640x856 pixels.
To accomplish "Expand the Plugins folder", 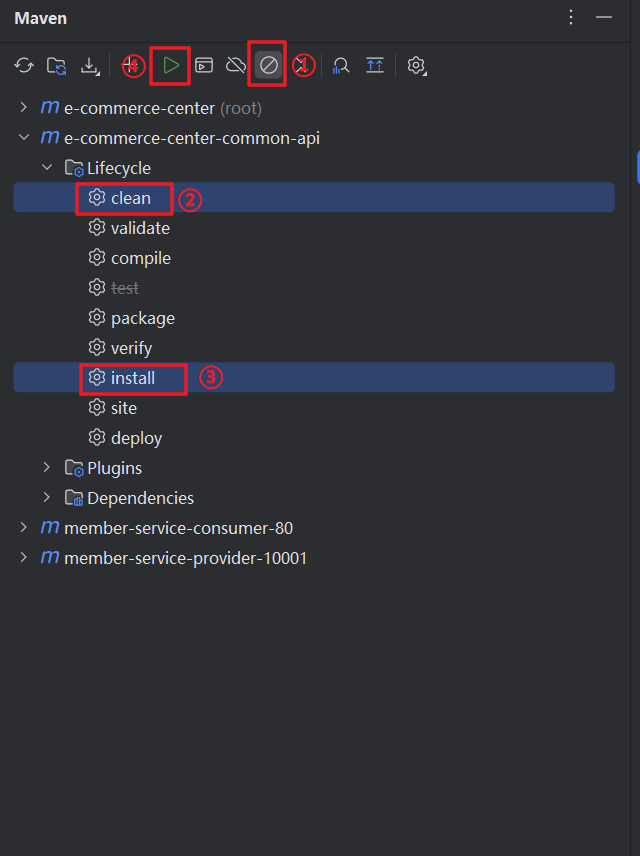I will pyautogui.click(x=47, y=468).
